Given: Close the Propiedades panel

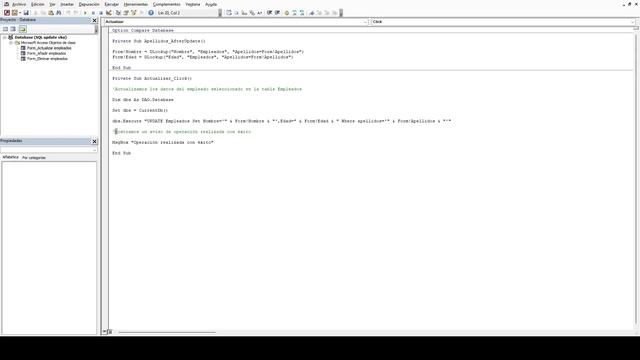Looking at the screenshot, I should pyautogui.click(x=94, y=141).
